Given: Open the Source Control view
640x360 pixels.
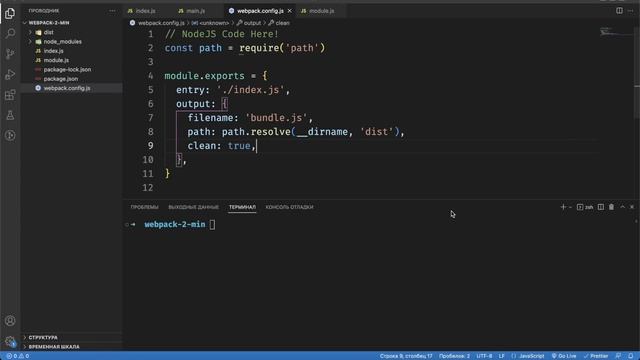Looking at the screenshot, I should 10,54.
